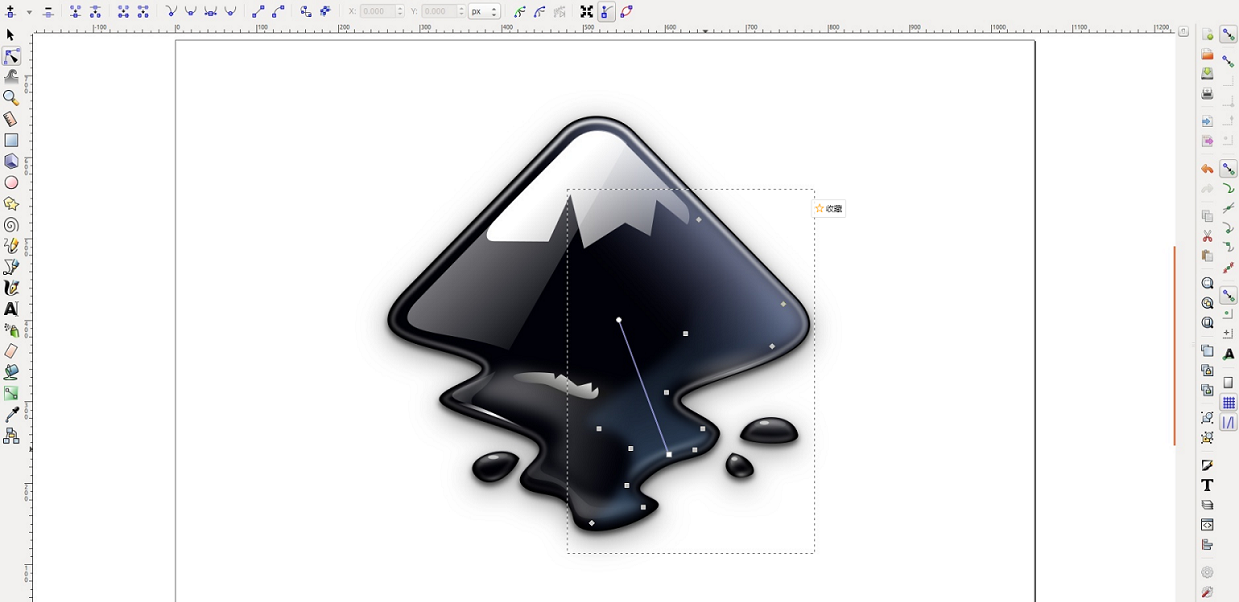The width and height of the screenshot is (1239, 602).
Task: Click Join nodes with new segment
Action: point(124,12)
